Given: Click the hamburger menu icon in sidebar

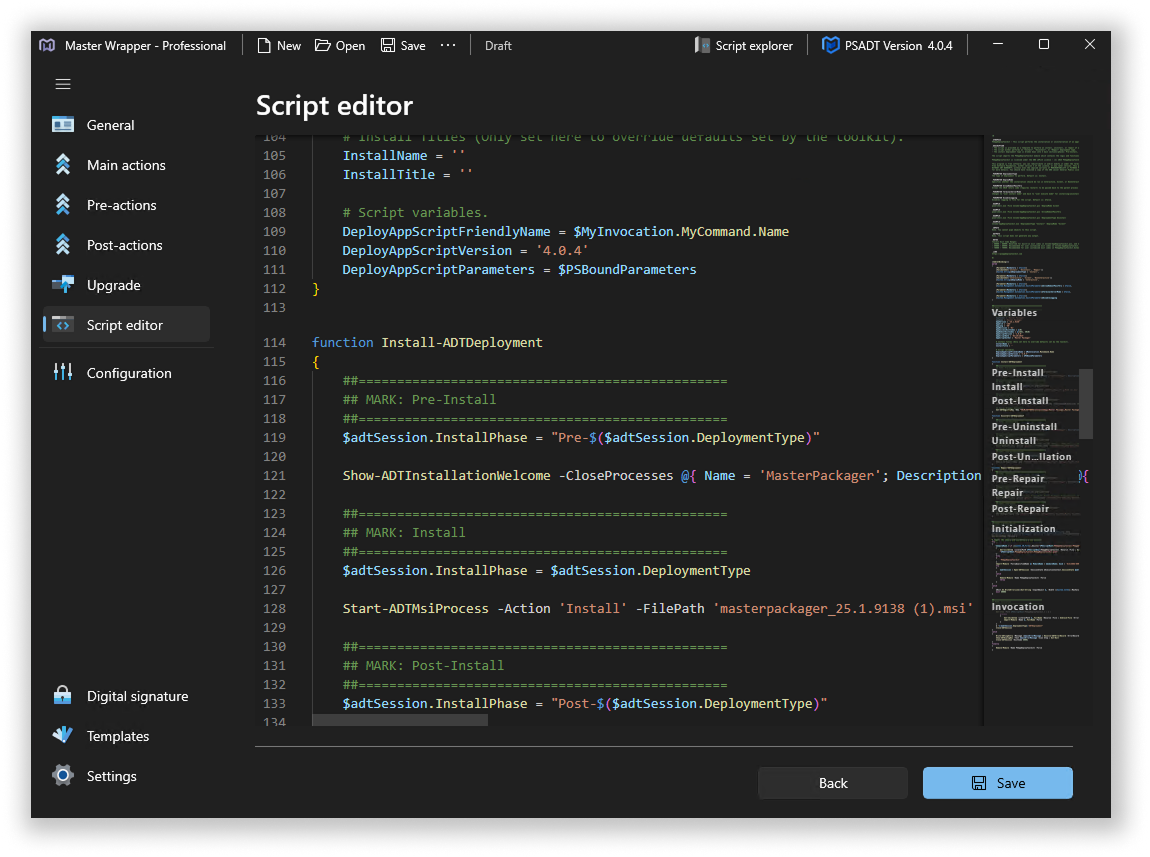Looking at the screenshot, I should click(63, 84).
